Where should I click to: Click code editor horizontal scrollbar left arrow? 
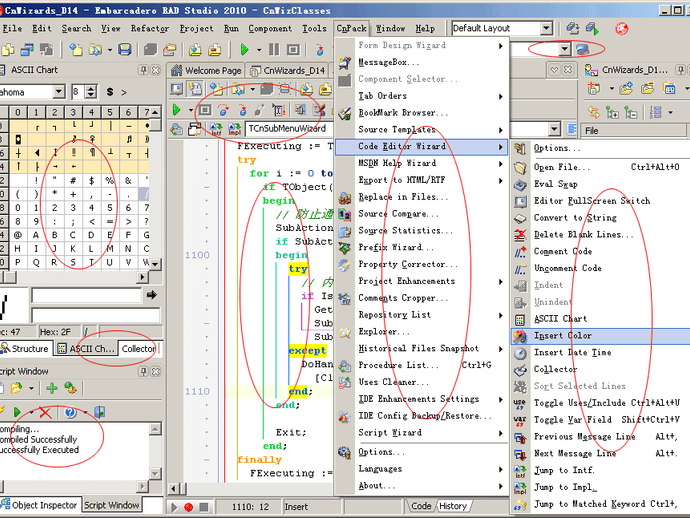point(173,489)
